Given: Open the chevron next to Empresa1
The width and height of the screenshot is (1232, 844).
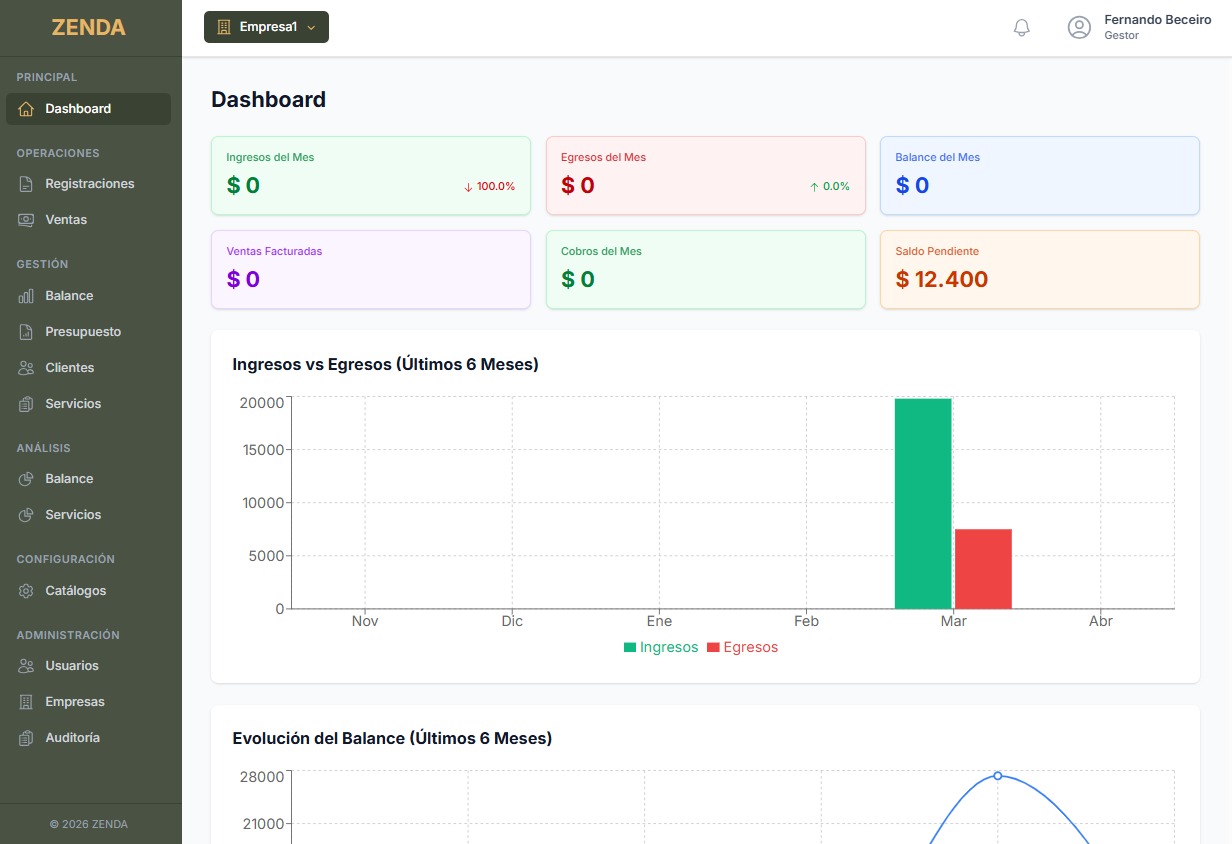Looking at the screenshot, I should click(x=307, y=28).
